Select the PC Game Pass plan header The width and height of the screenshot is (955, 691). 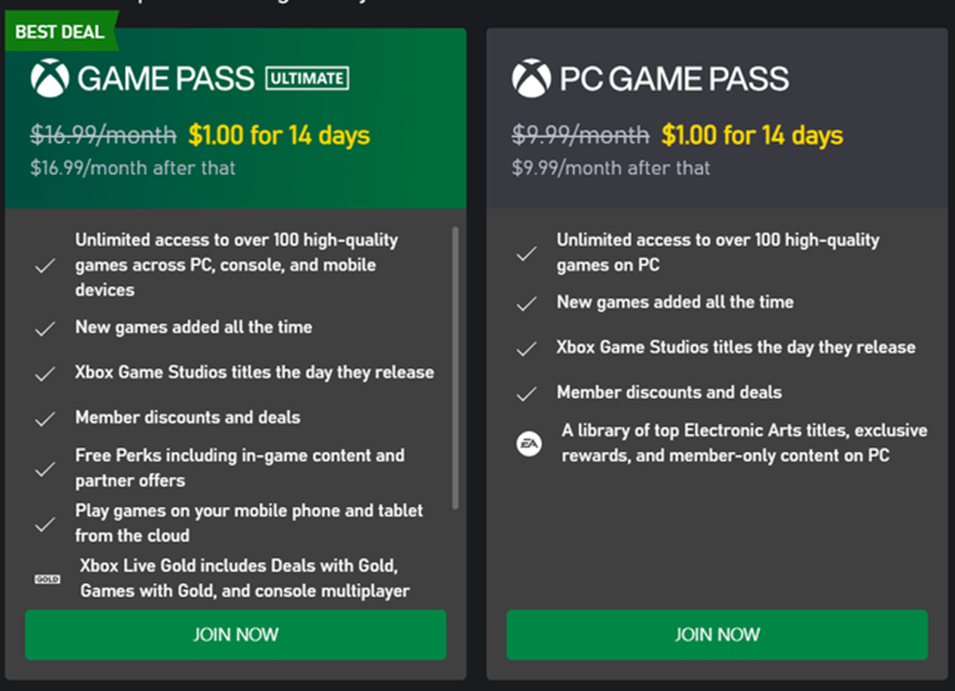click(674, 78)
